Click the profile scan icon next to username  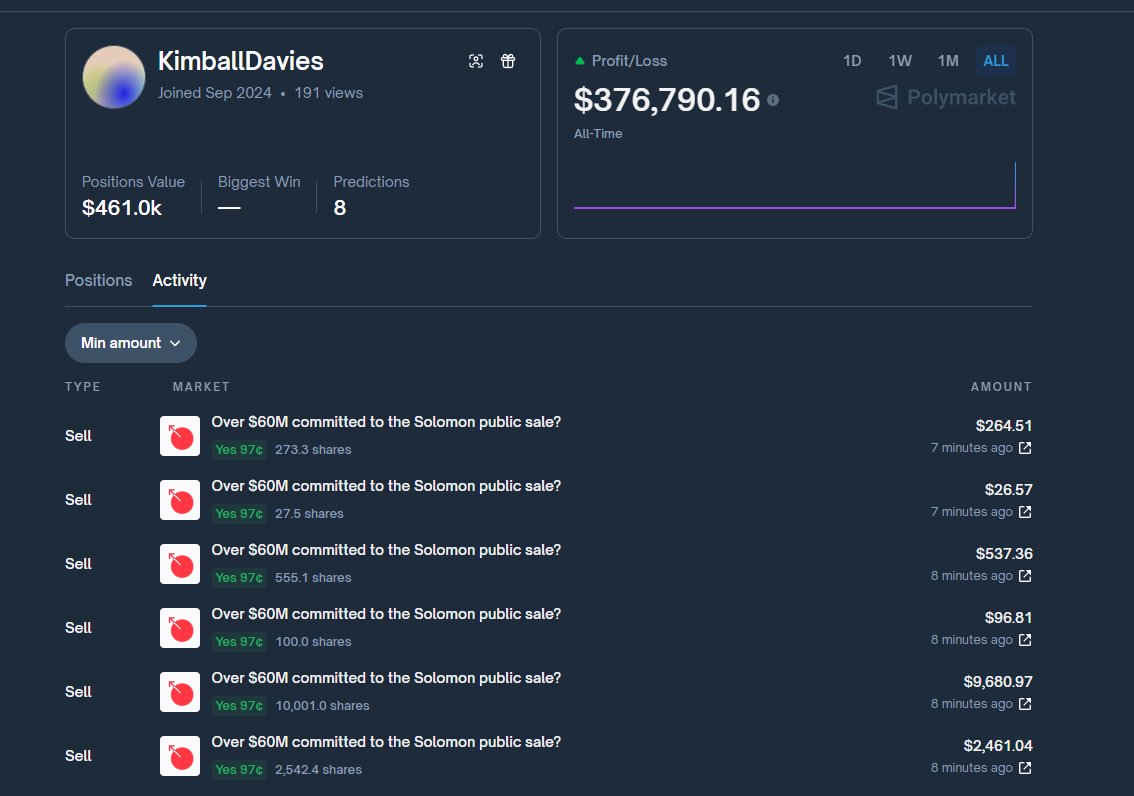[476, 61]
